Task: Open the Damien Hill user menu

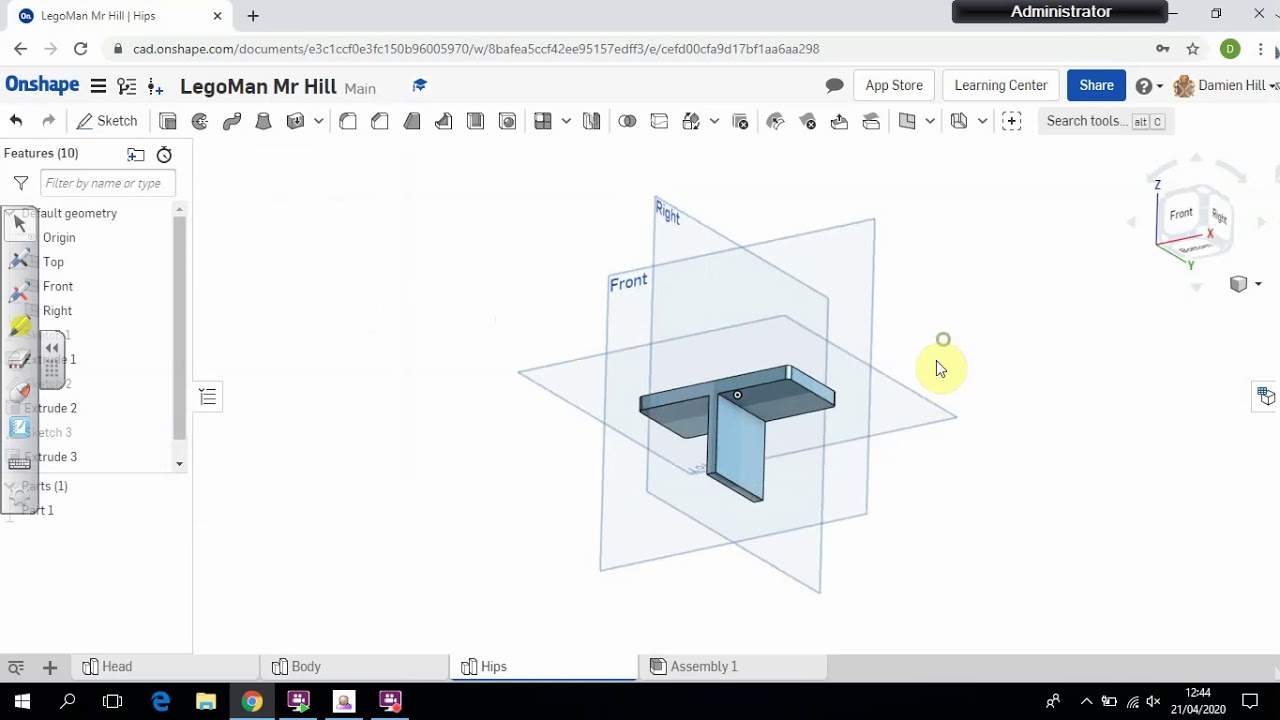Action: point(1225,86)
